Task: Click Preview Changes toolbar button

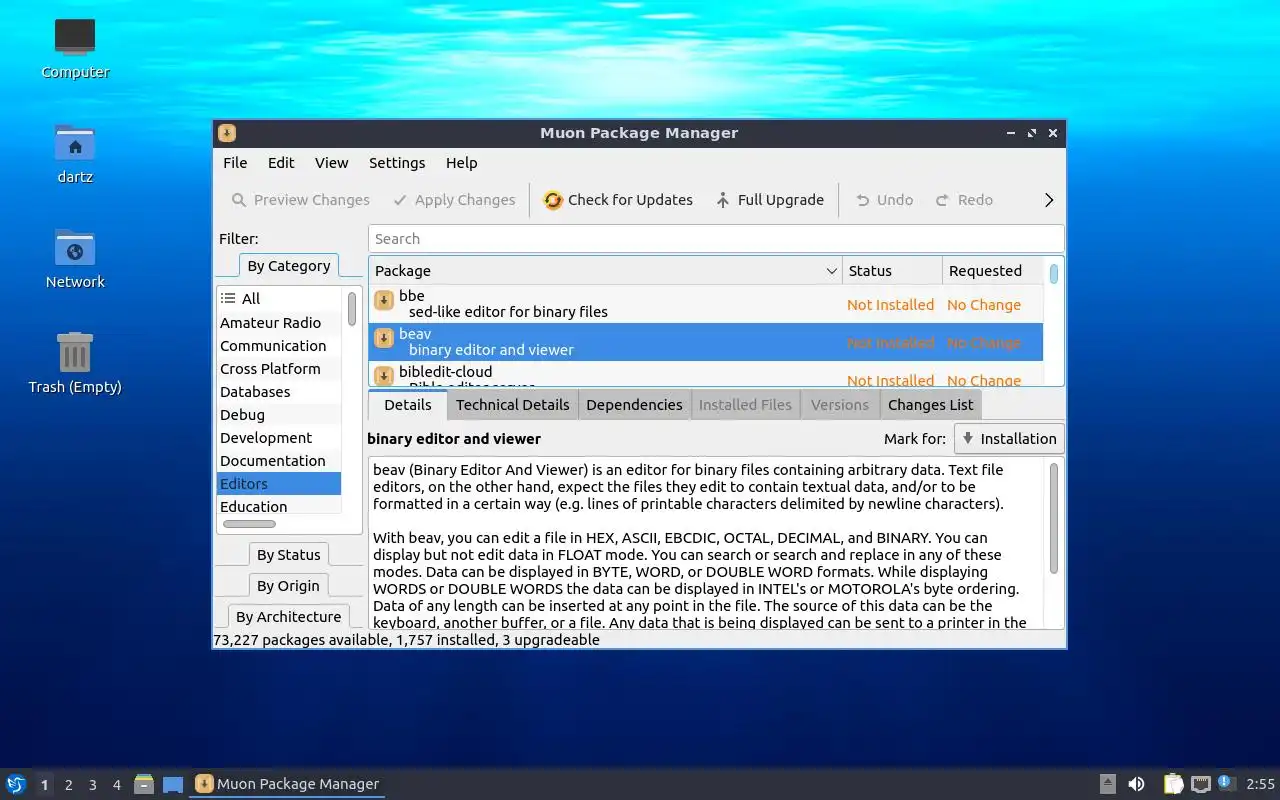Action: point(300,200)
